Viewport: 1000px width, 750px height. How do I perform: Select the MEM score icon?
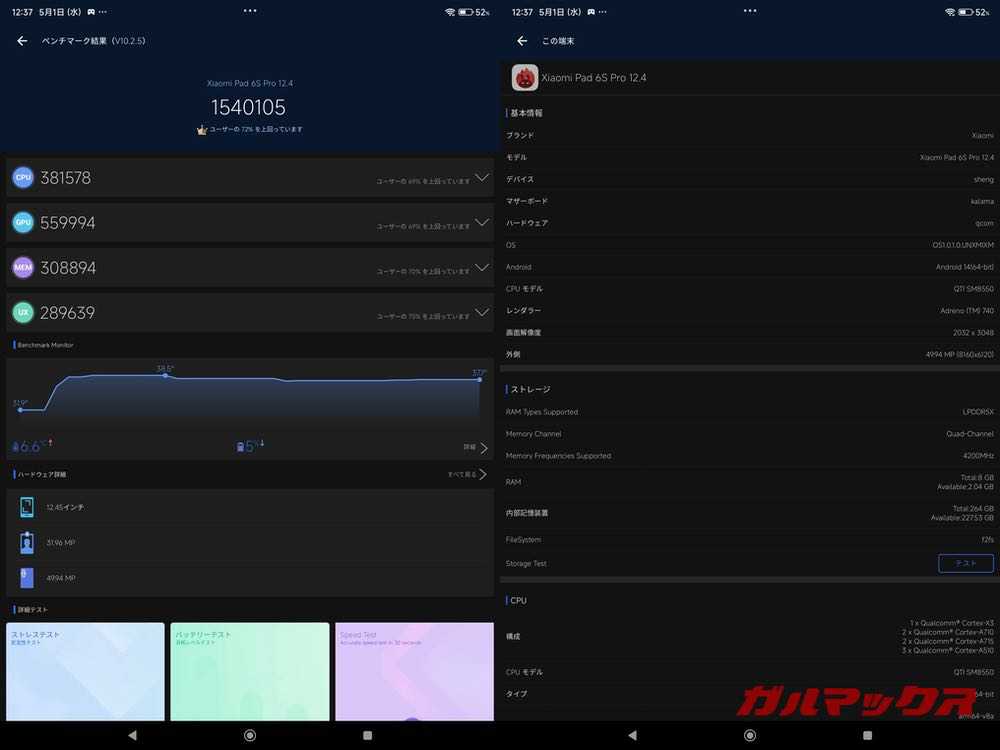22,267
